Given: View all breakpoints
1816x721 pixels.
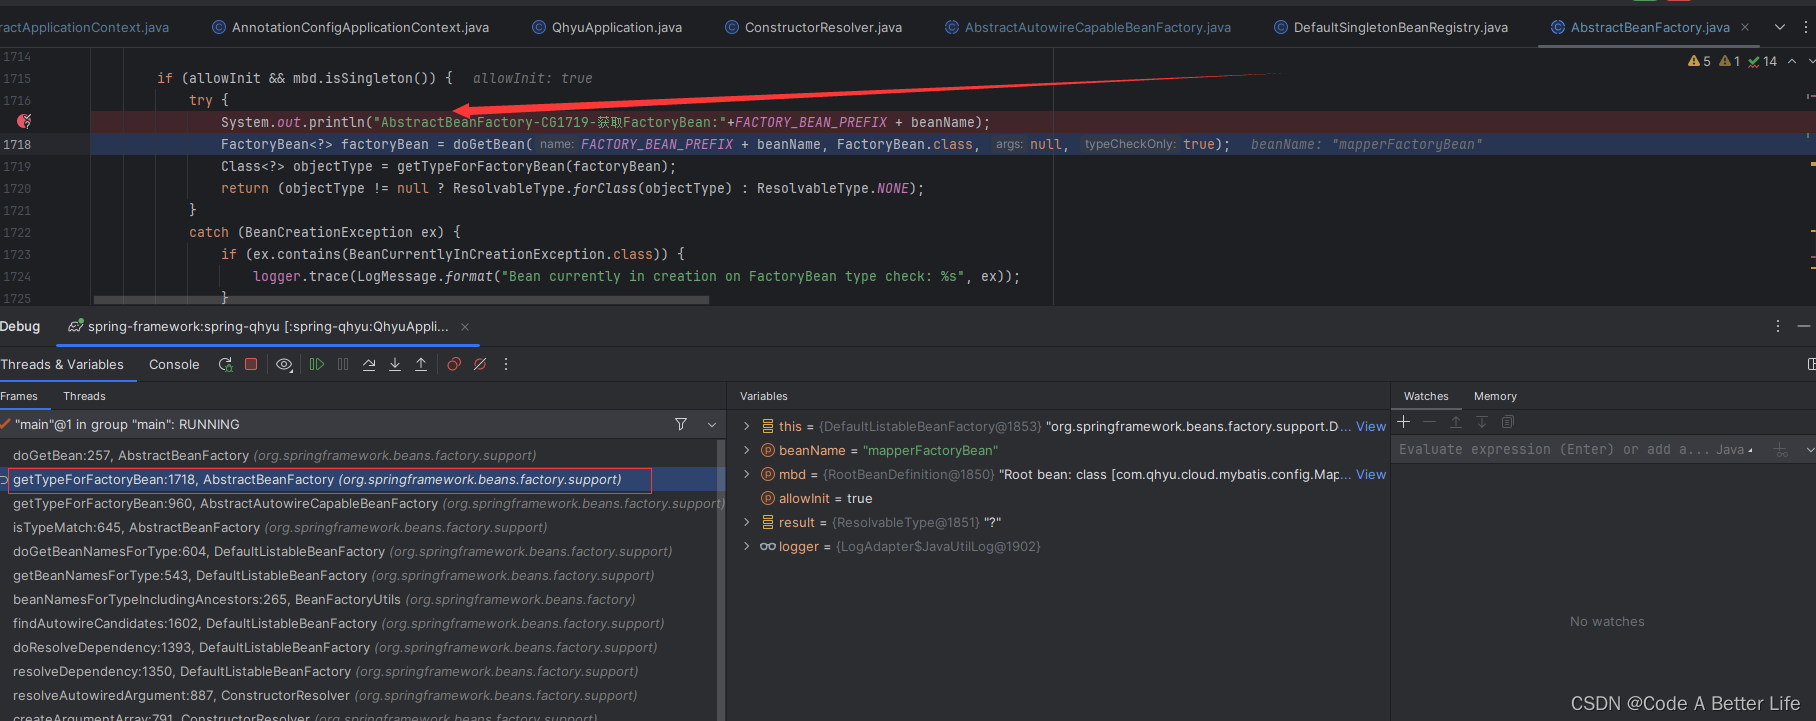Looking at the screenshot, I should (454, 365).
